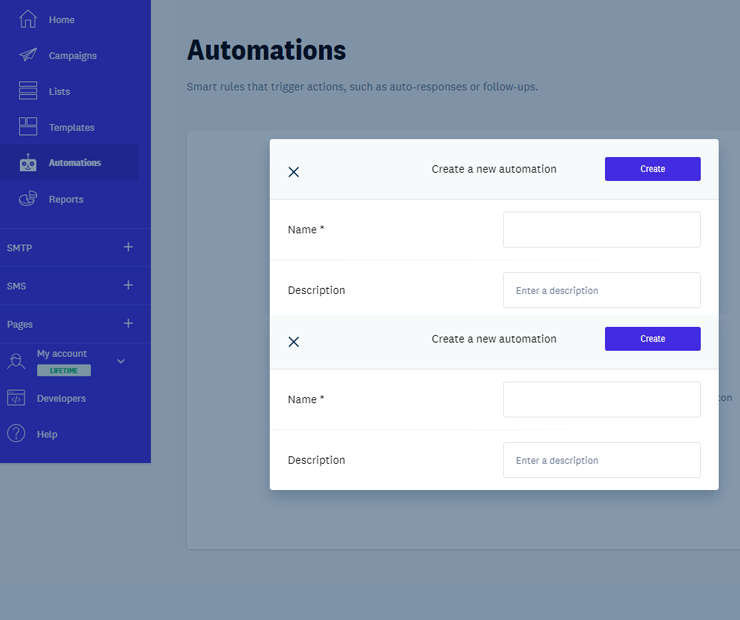
Task: Select the Lists icon in sidebar
Action: [28, 91]
